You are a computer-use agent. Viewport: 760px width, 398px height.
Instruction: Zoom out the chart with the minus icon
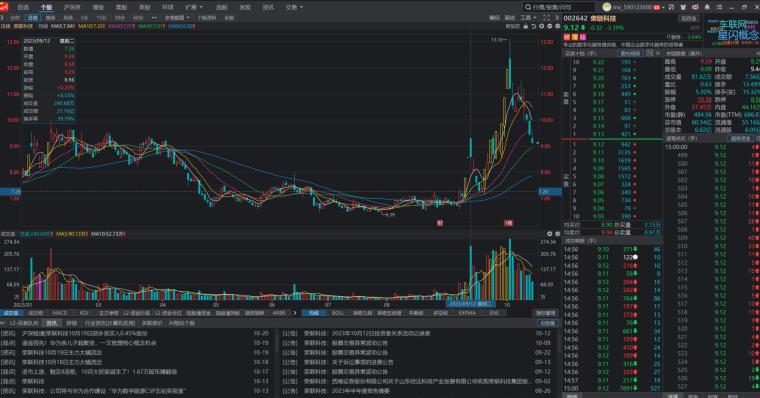click(x=550, y=26)
